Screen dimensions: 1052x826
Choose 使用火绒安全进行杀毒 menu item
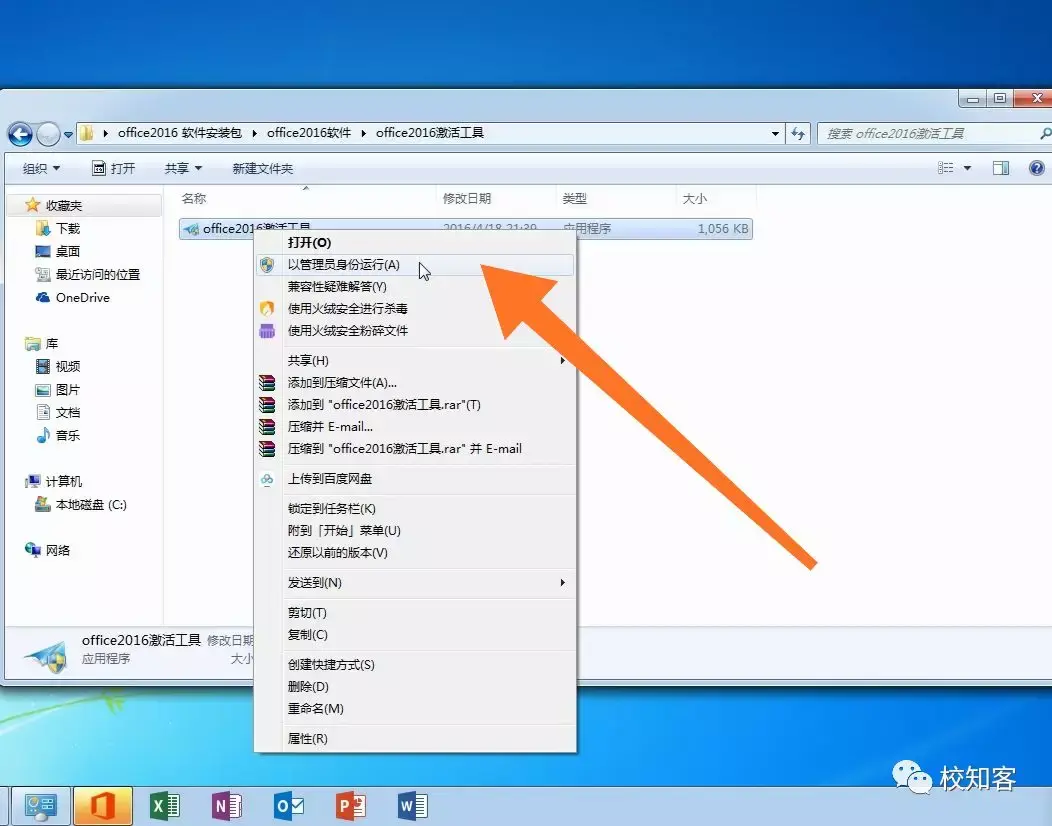coord(415,309)
